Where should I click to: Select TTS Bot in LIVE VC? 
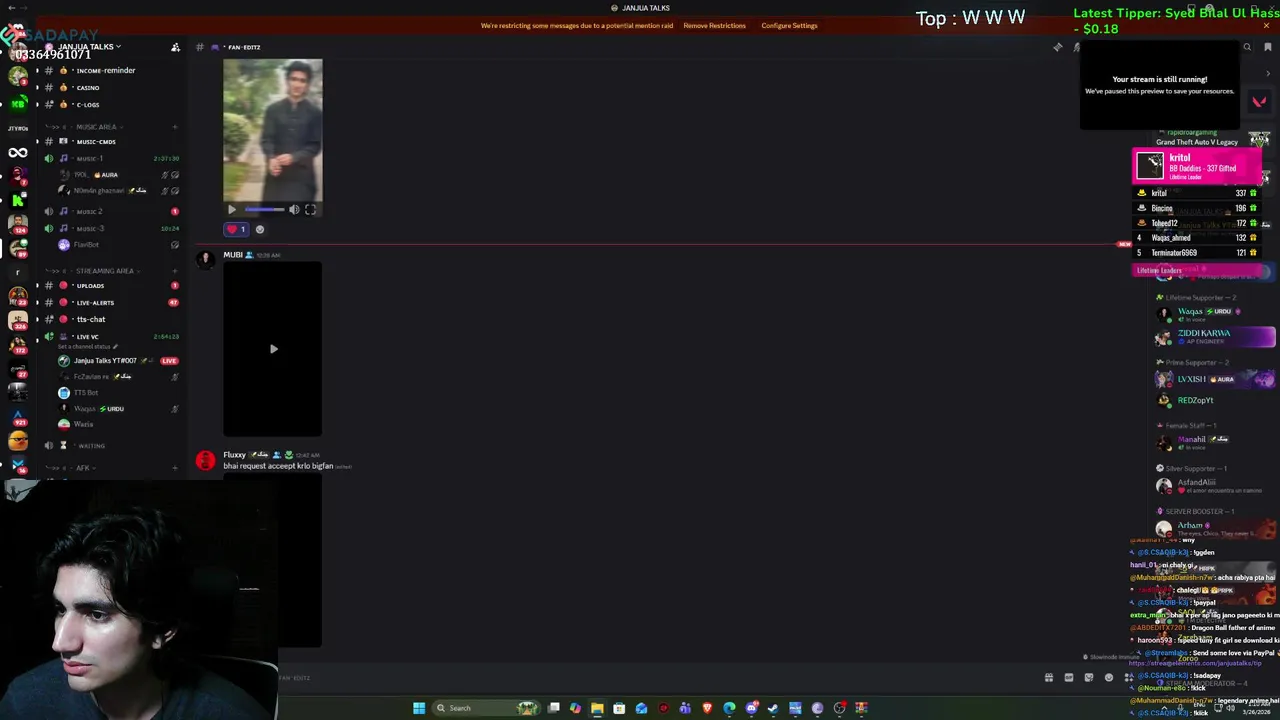click(86, 392)
